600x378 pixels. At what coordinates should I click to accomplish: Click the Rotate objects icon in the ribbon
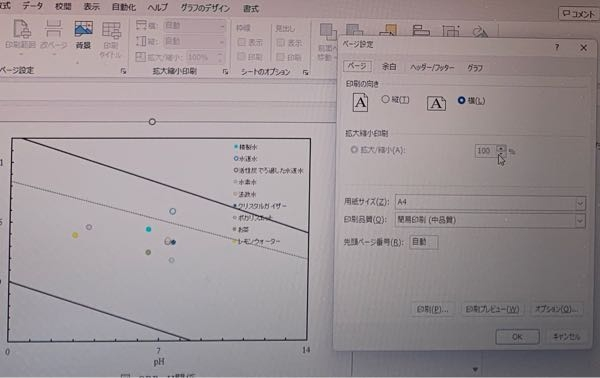(480, 31)
